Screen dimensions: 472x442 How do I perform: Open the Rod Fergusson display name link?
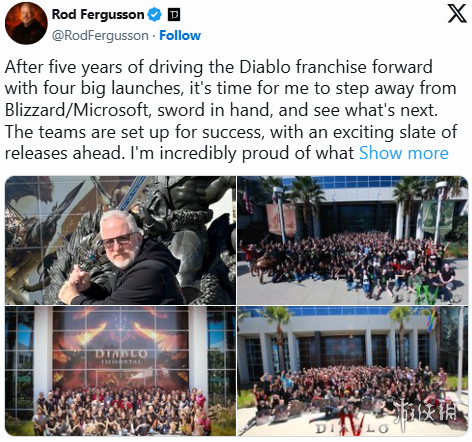[x=98, y=15]
